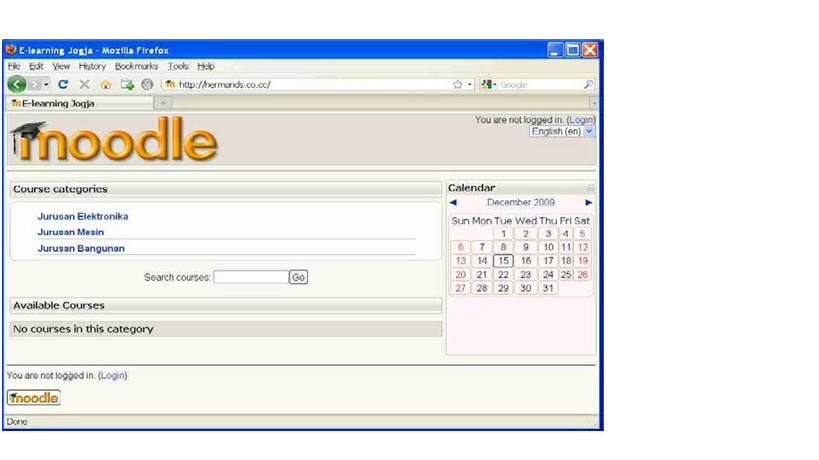Screen dimensions: 819x460
Task: Open the Jurusan Elektronika category
Action: point(83,216)
